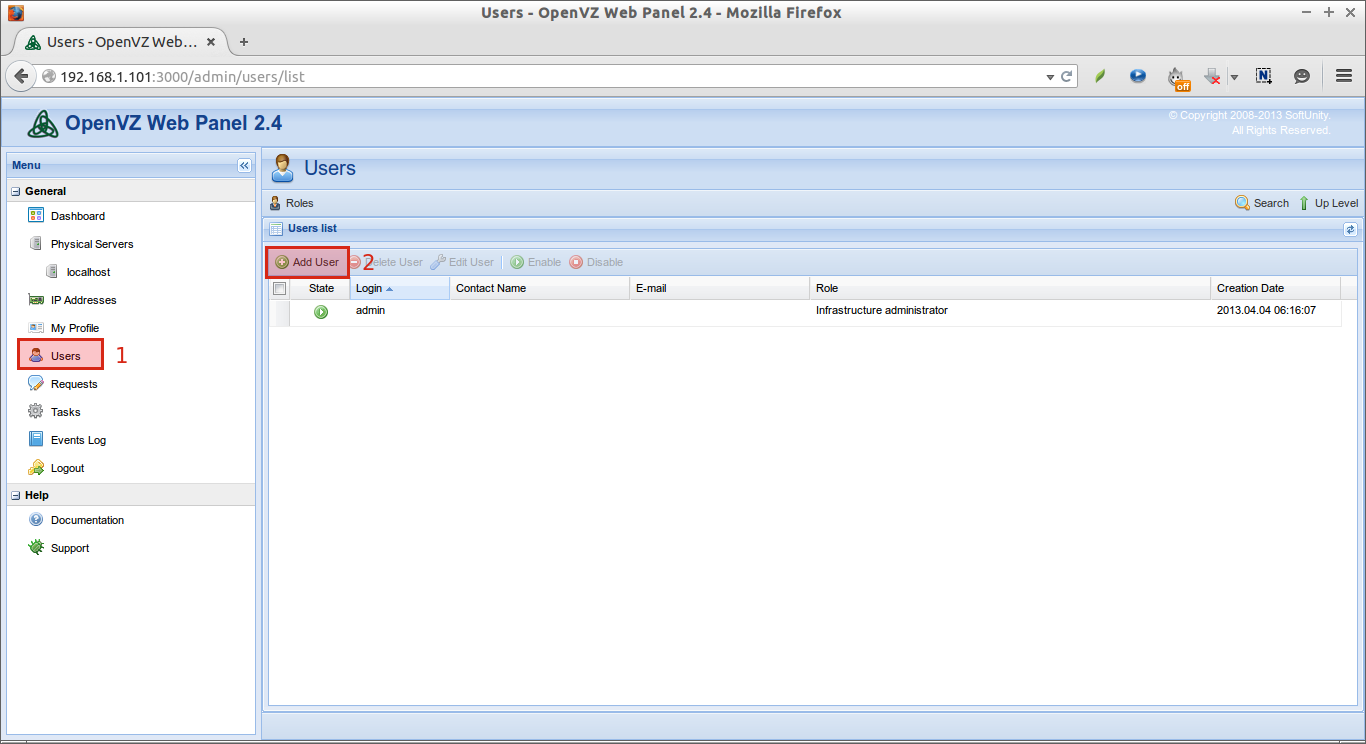The image size is (1366, 744).
Task: Open the Tasks page
Action: click(65, 412)
